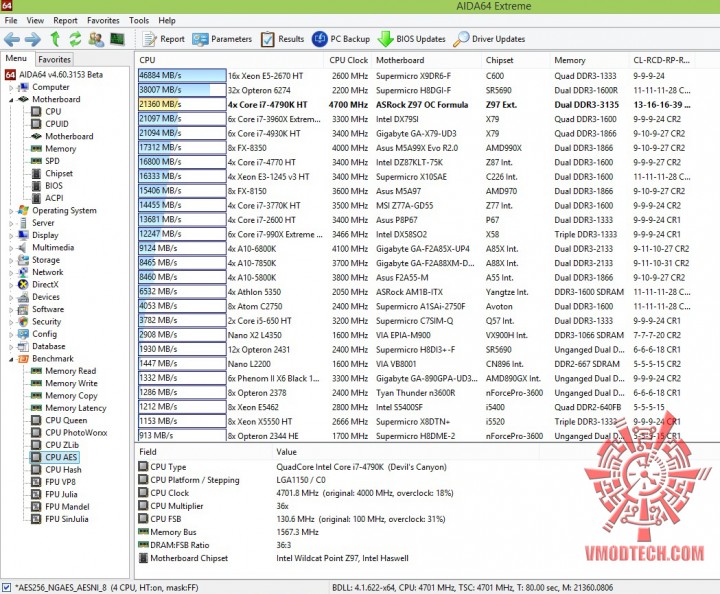
Task: Select the 4x Core i7-4790K HT row
Action: [416, 105]
